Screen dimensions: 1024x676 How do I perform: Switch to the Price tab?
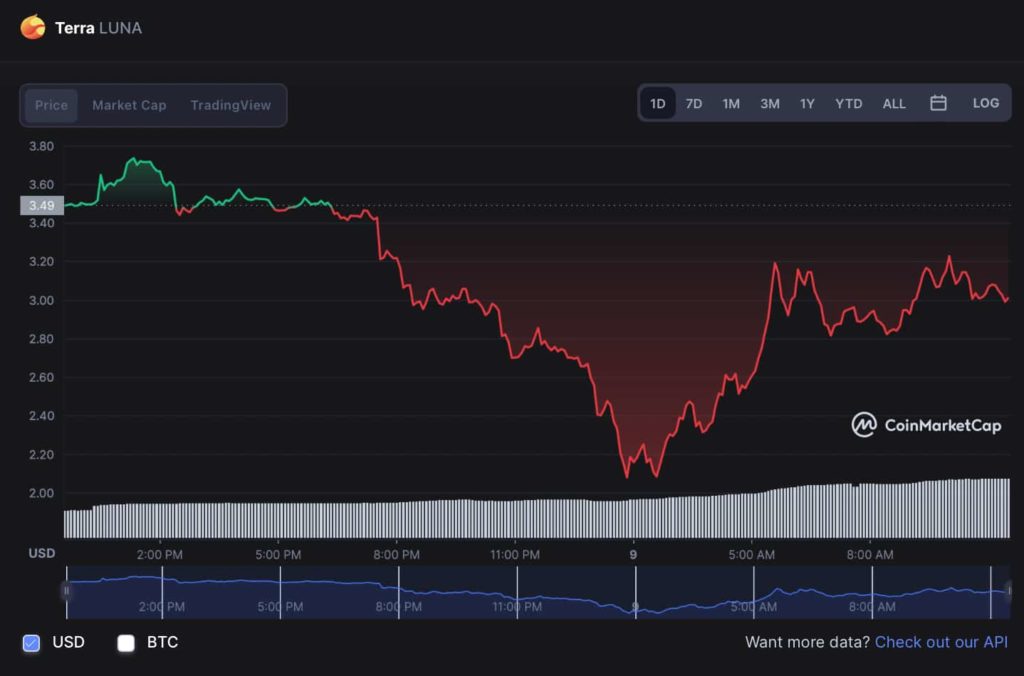coord(51,105)
